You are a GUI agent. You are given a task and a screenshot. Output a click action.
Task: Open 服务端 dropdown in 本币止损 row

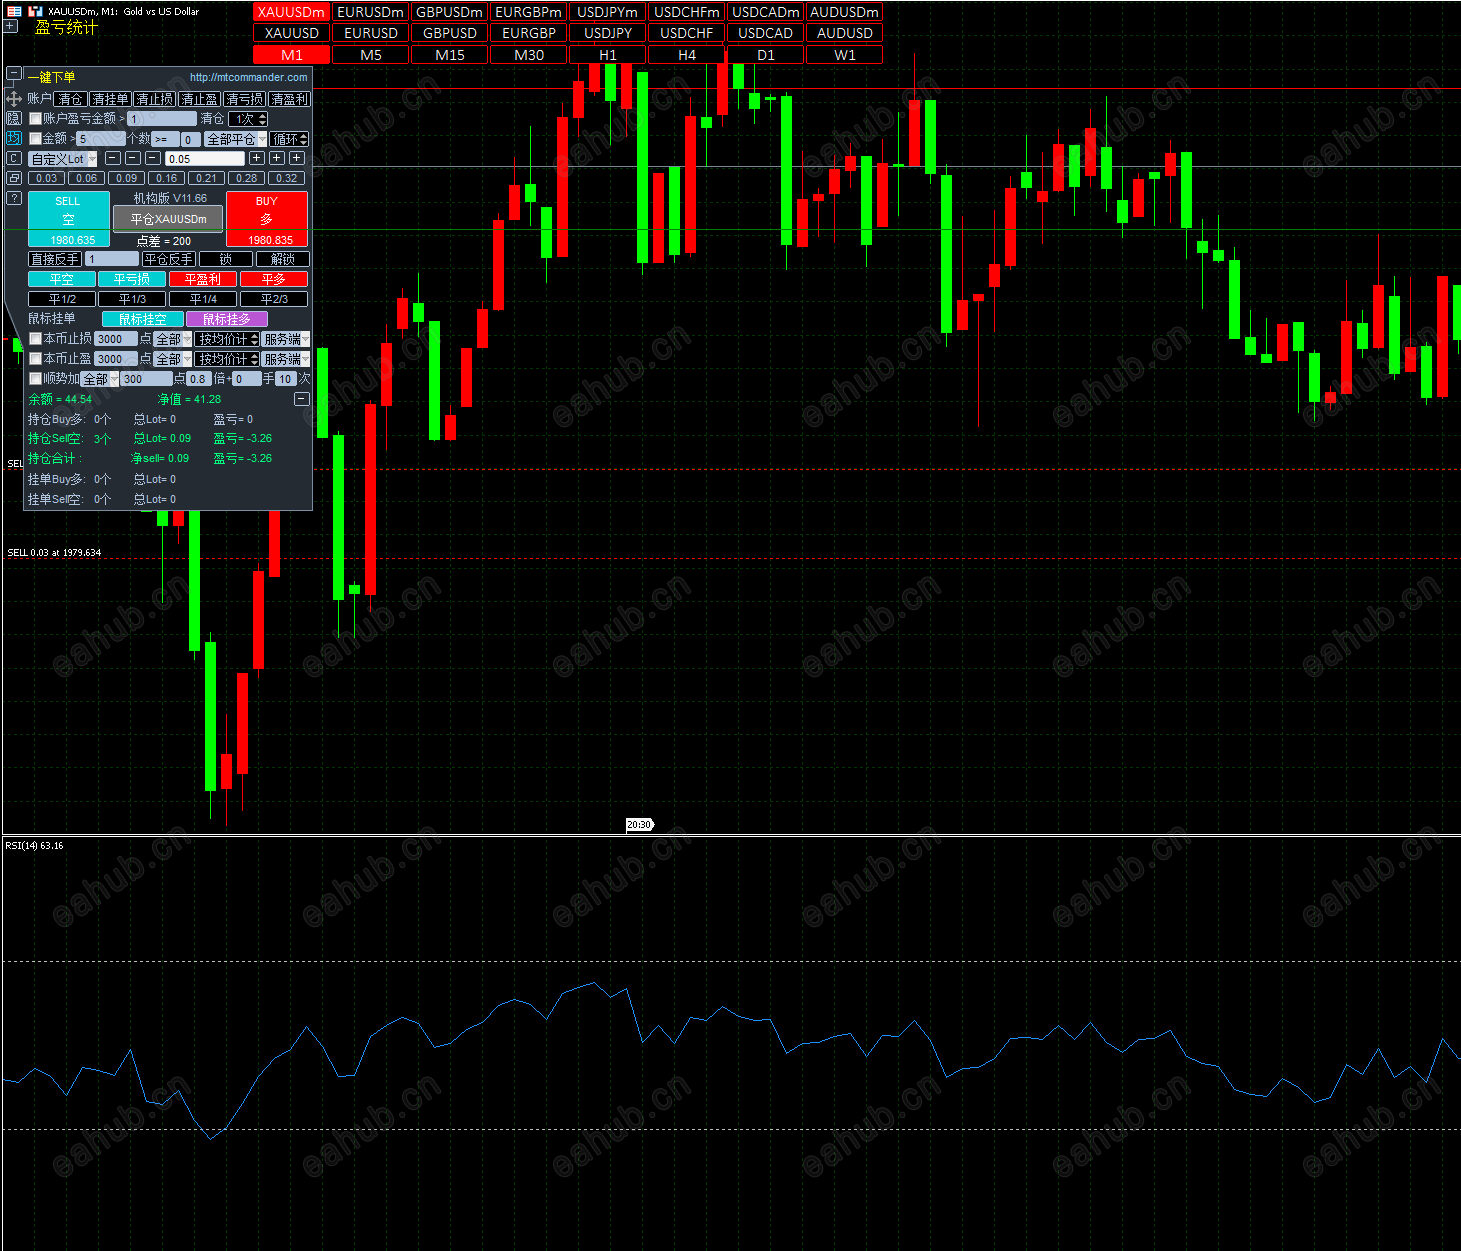coord(286,339)
